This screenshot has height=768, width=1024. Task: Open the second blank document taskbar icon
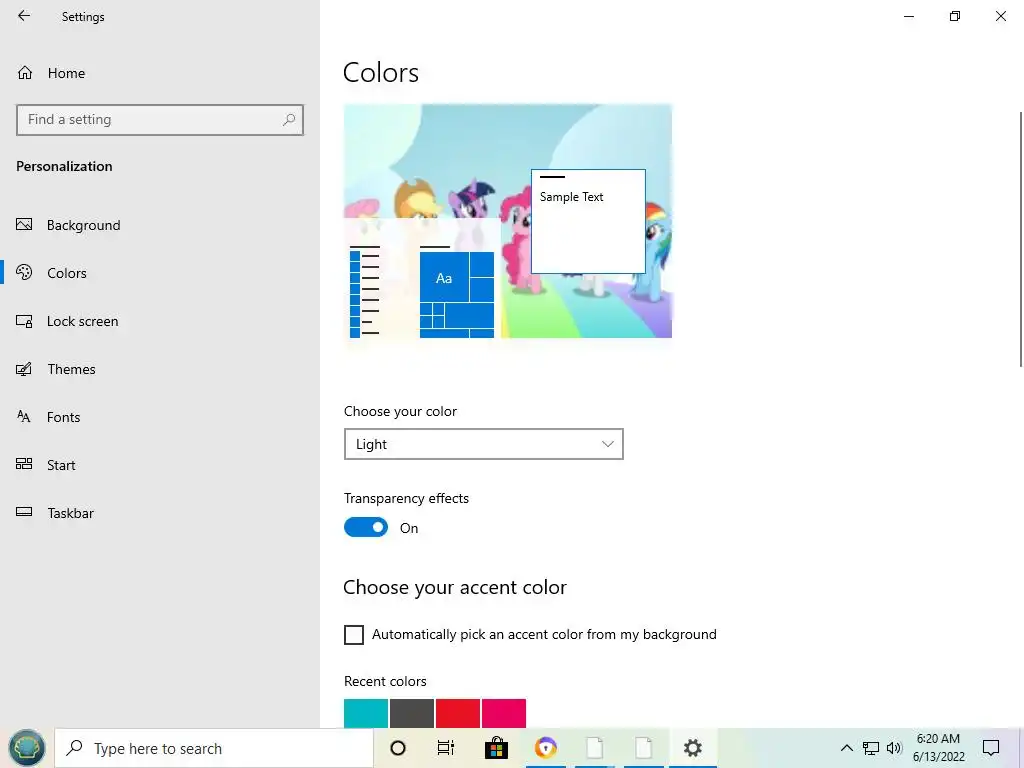[643, 748]
